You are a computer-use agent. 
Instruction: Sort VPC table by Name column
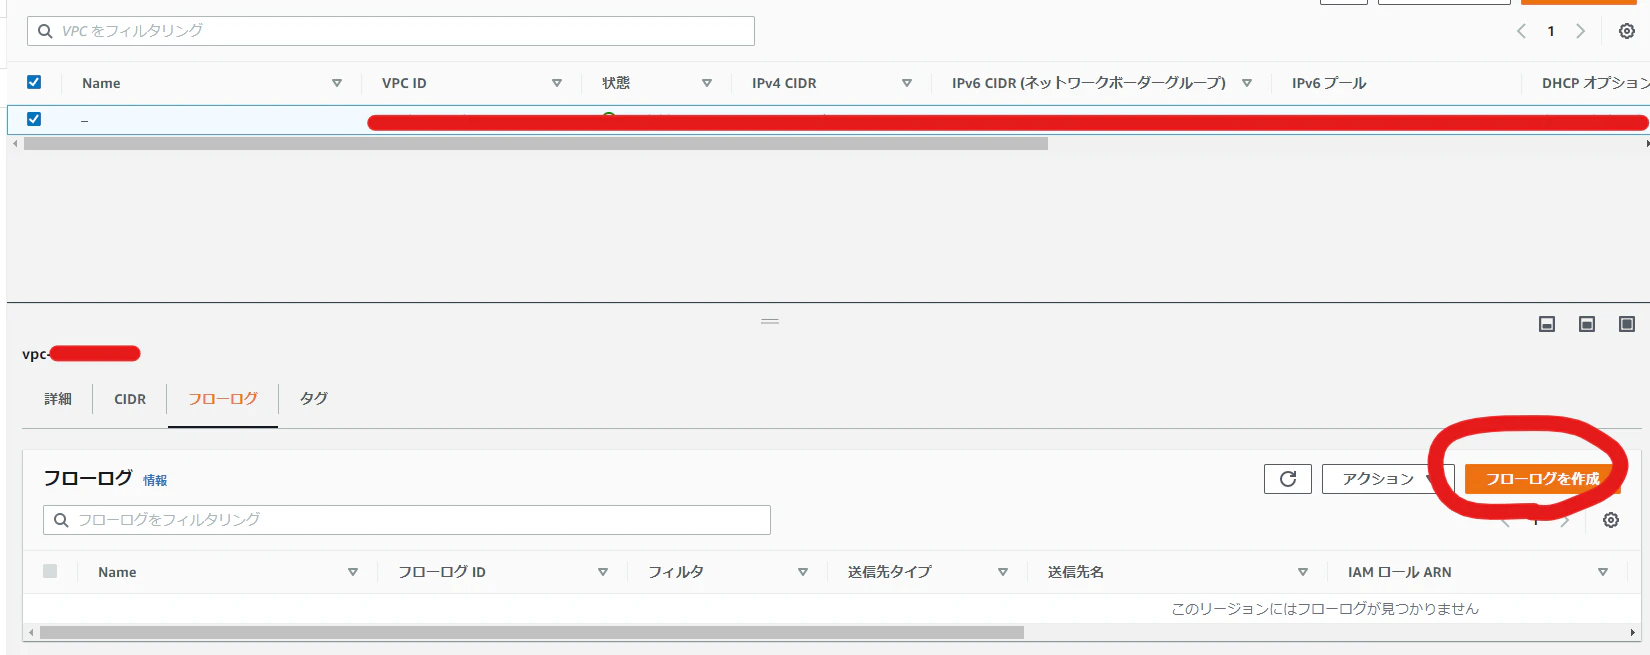[337, 83]
